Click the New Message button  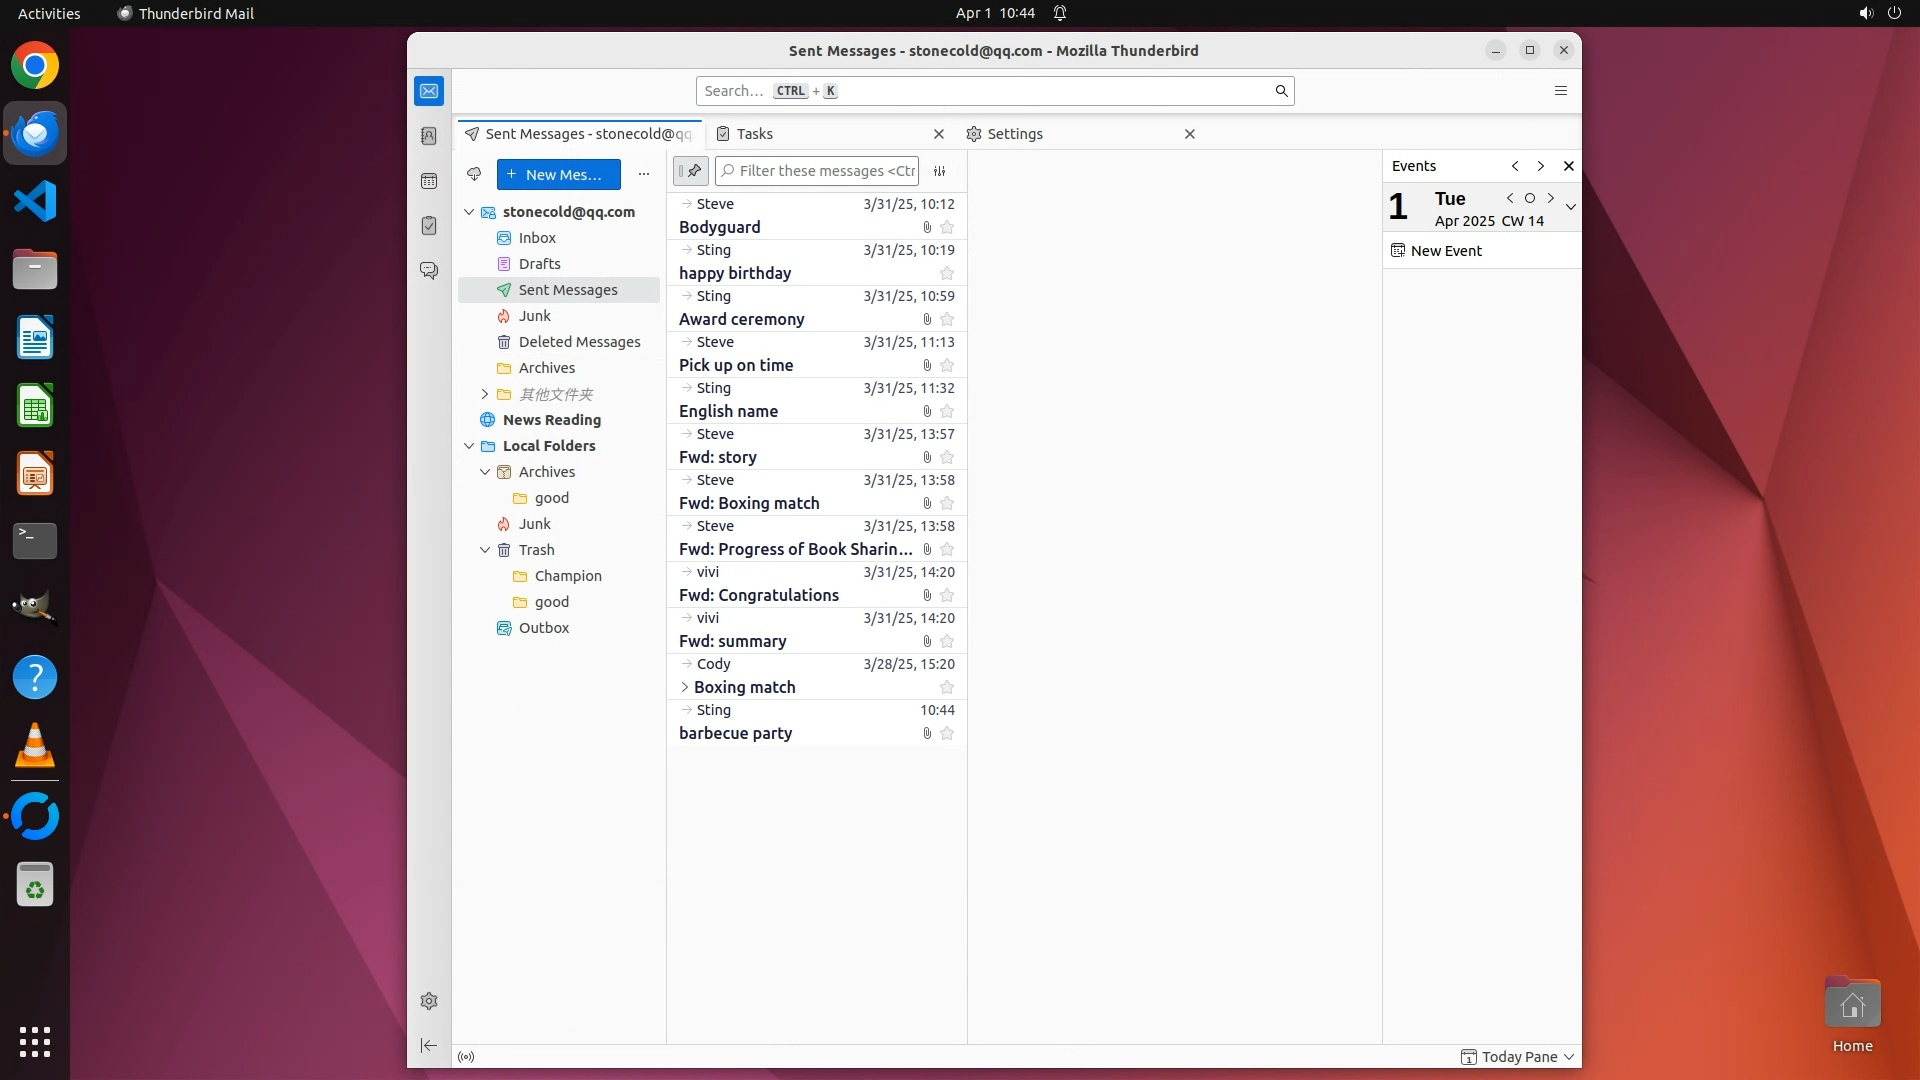pyautogui.click(x=558, y=174)
